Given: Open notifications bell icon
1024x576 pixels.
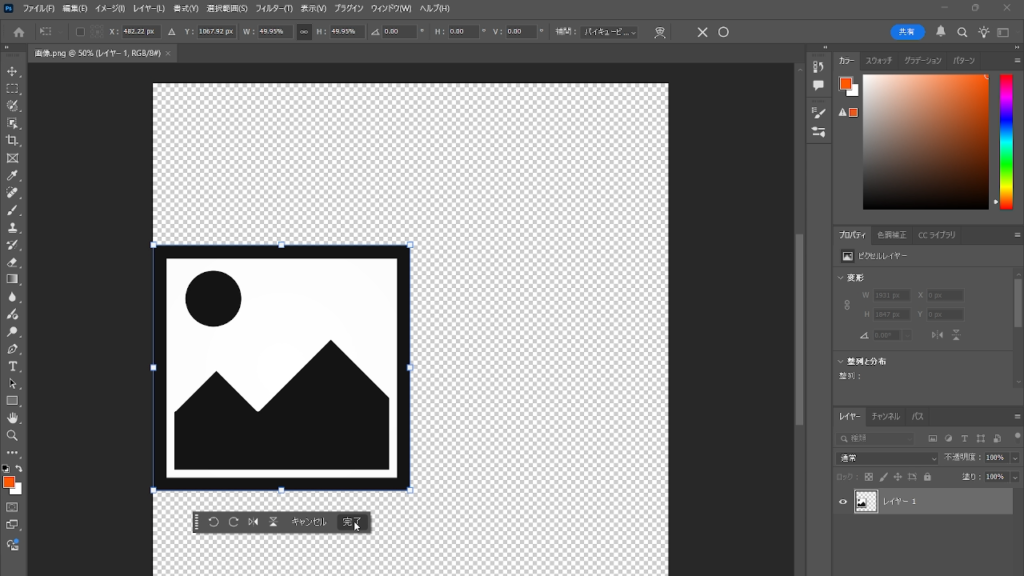Looking at the screenshot, I should 940,31.
